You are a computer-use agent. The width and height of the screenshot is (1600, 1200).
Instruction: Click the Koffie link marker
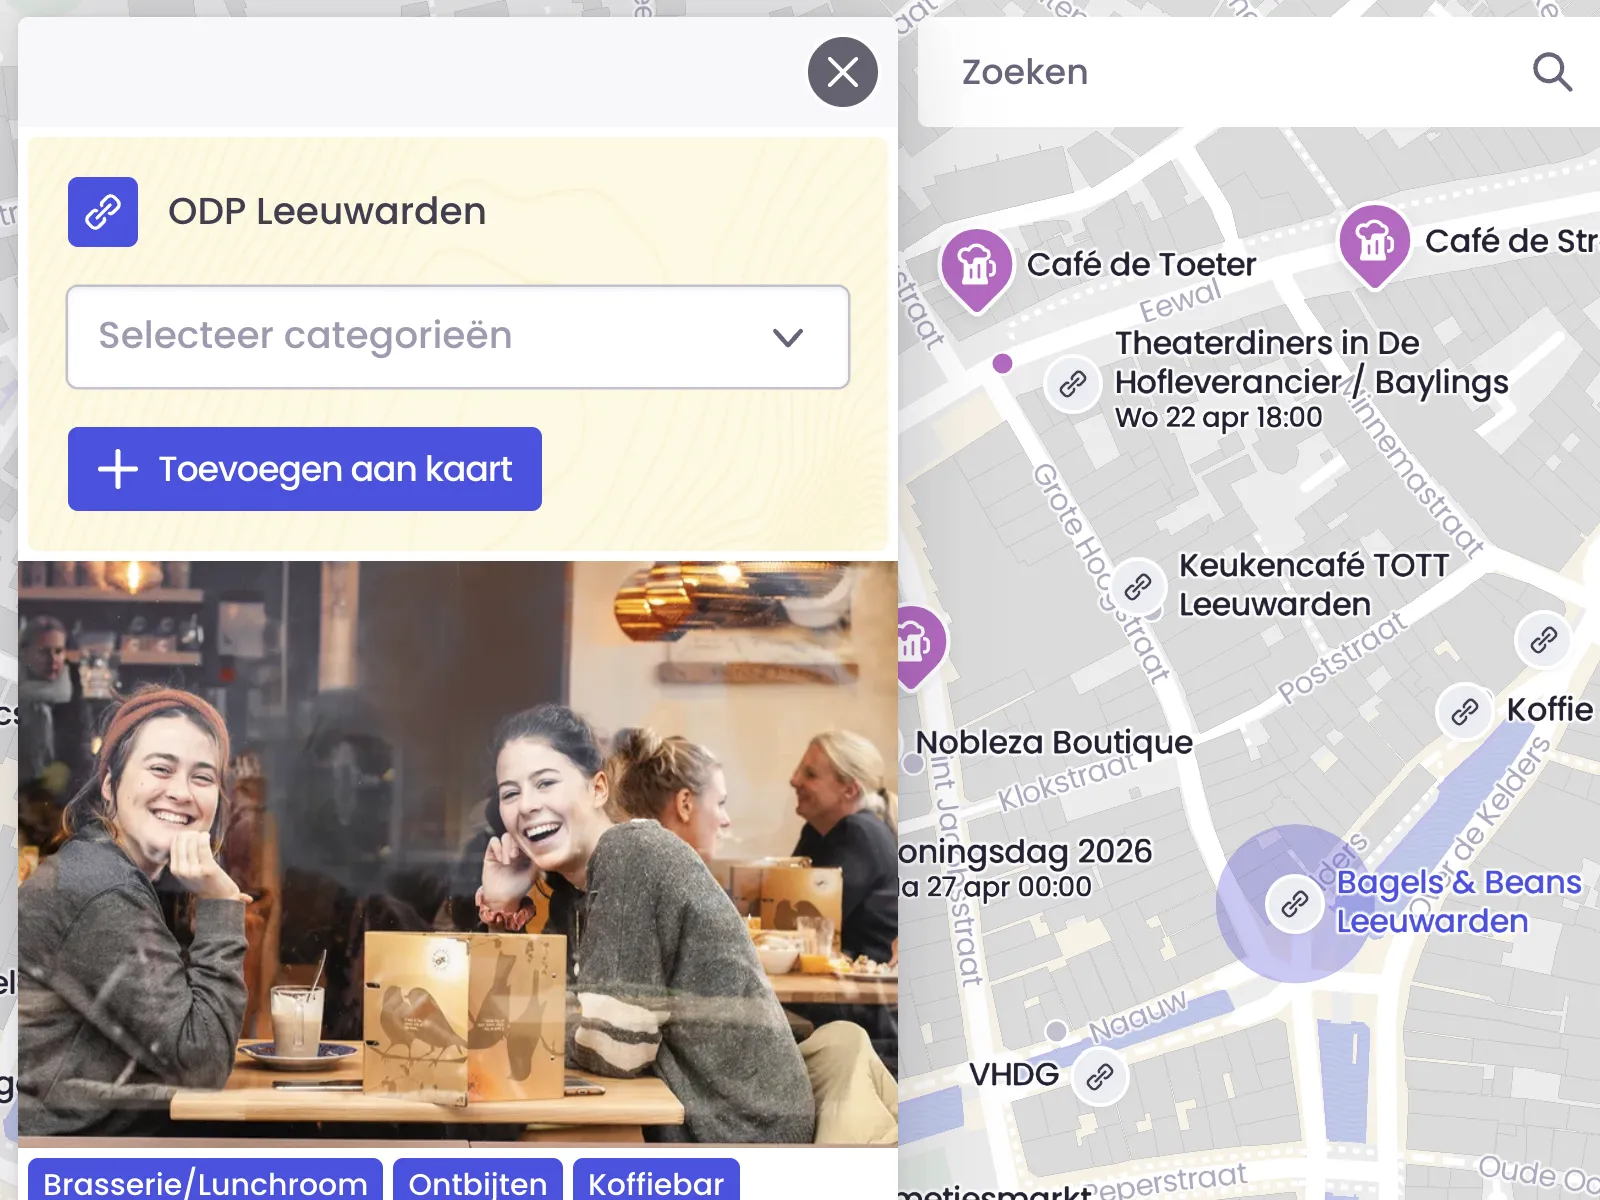(x=1465, y=712)
